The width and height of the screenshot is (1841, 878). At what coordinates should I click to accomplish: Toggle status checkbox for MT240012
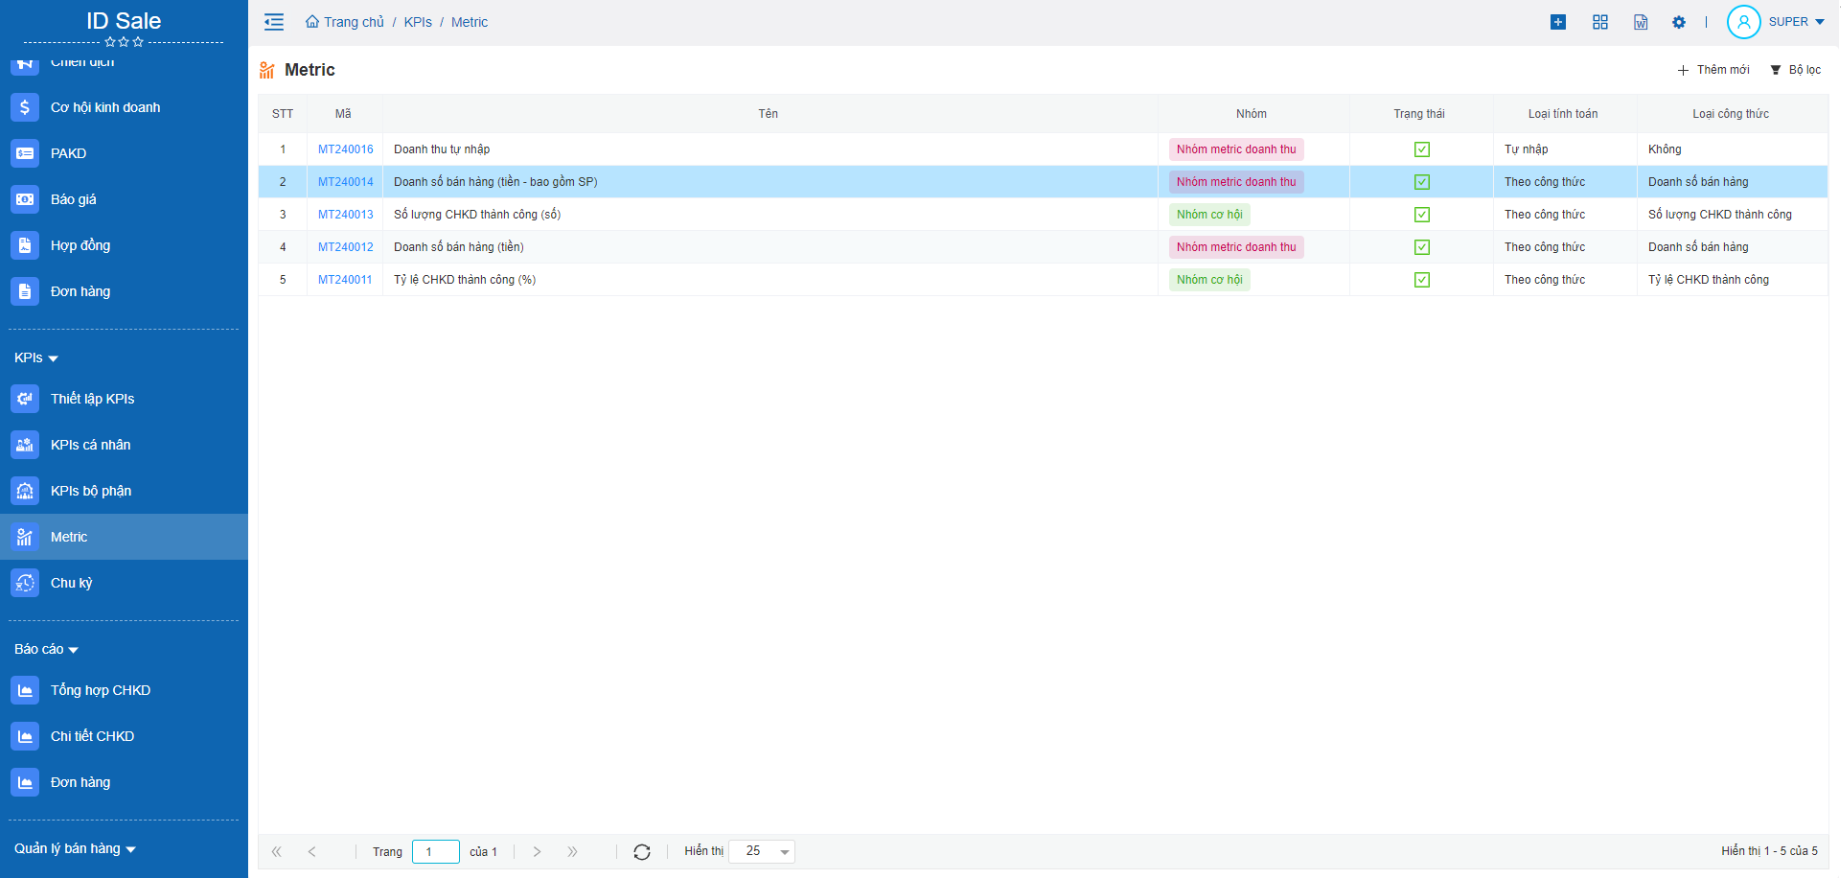coord(1422,247)
